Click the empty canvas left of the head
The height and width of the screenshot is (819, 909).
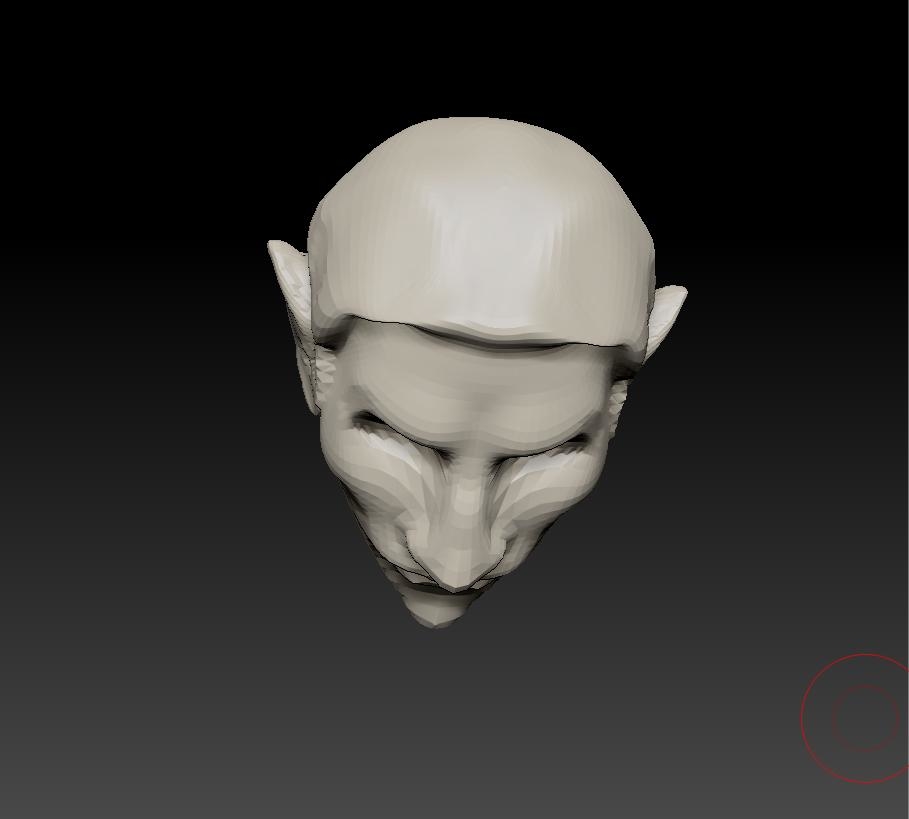click(x=150, y=400)
